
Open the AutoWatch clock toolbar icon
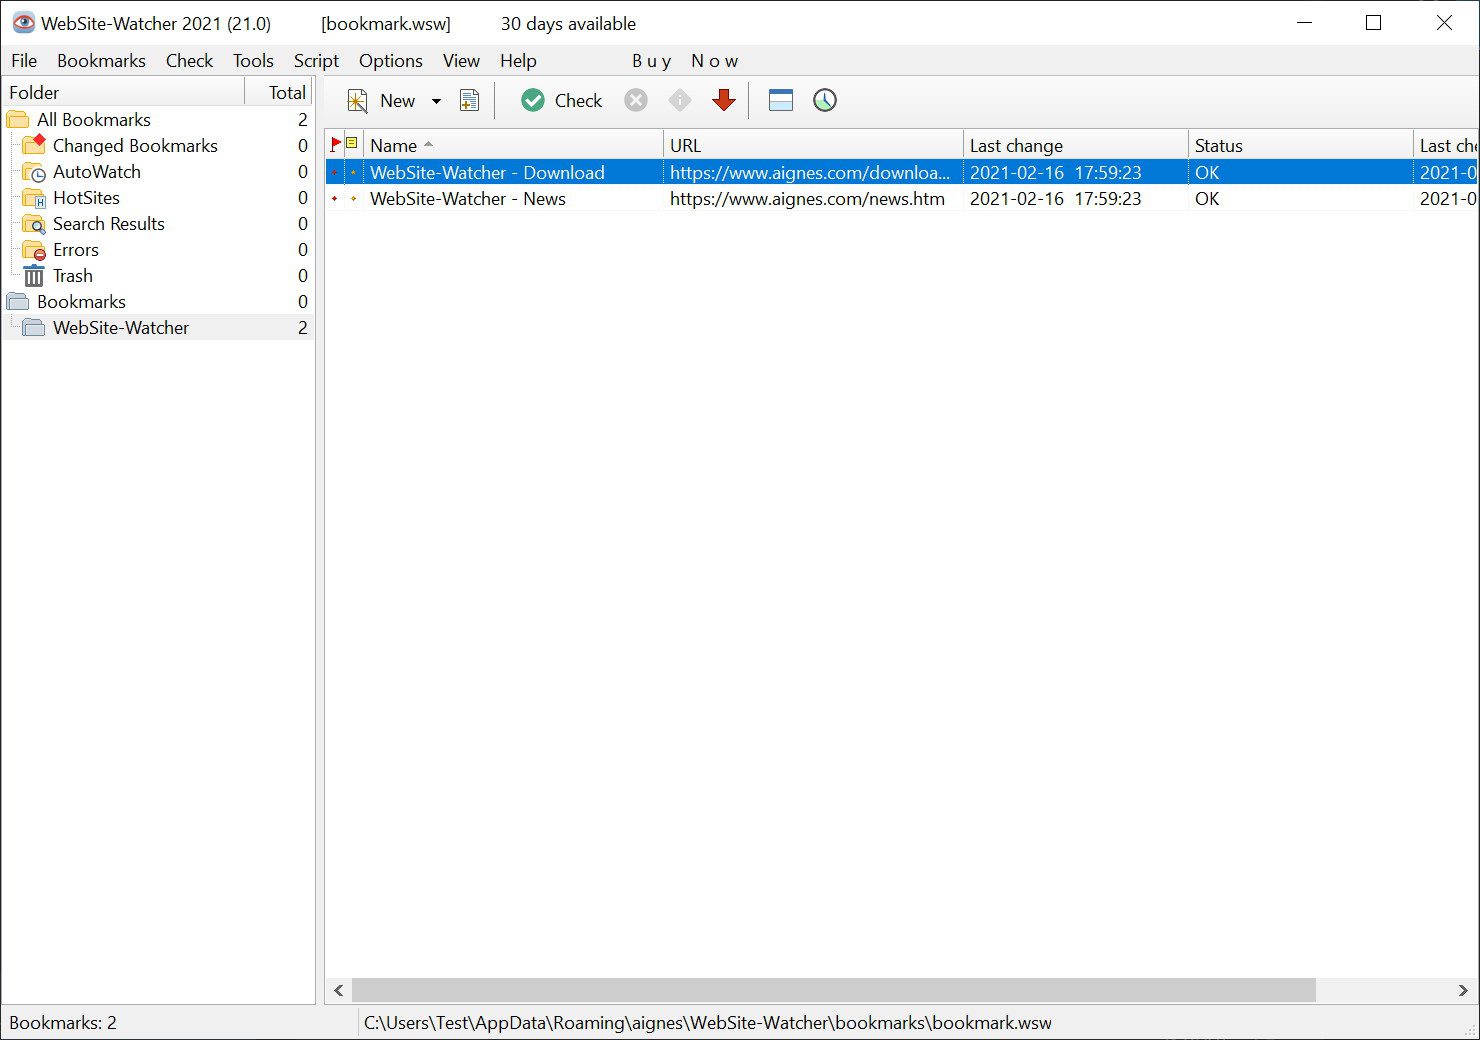click(x=825, y=100)
